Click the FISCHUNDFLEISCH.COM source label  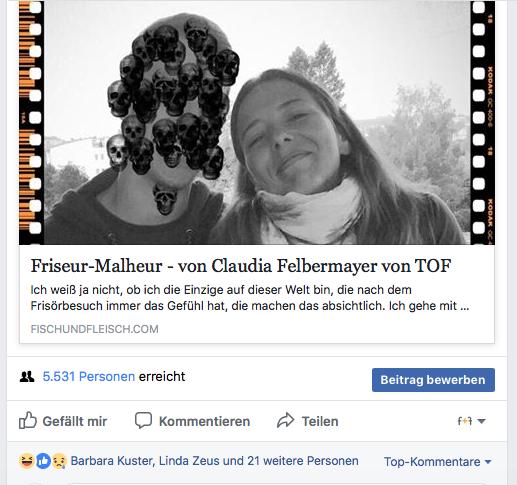94,329
